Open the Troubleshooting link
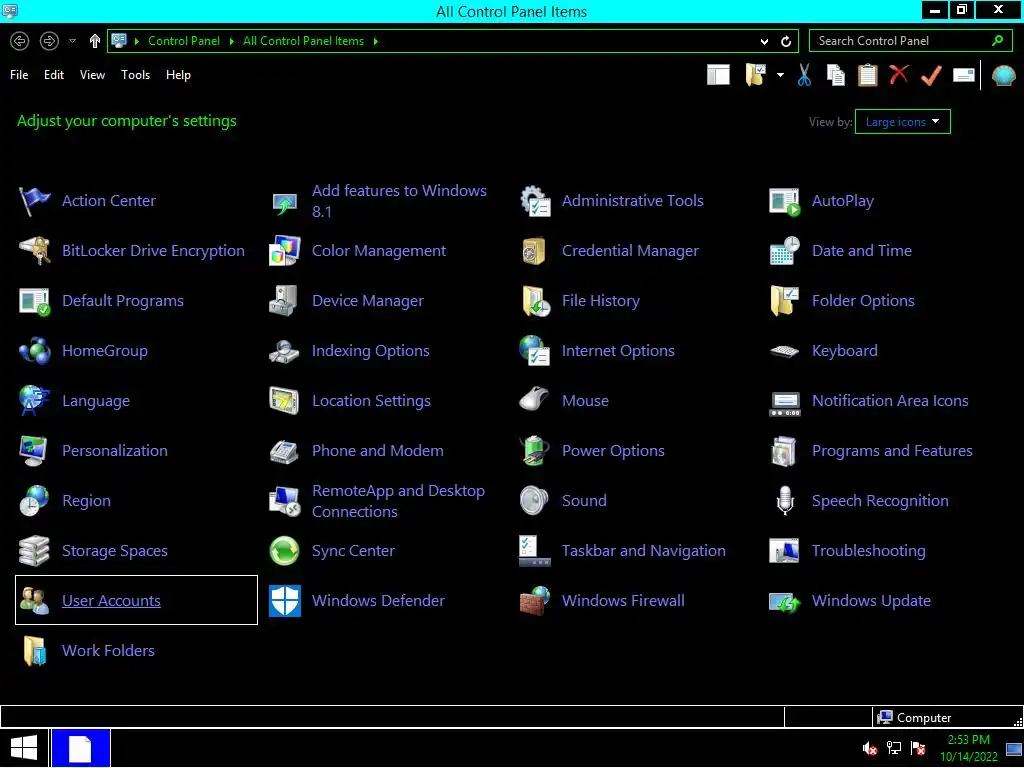Viewport: 1024px width, 768px height. [x=869, y=551]
